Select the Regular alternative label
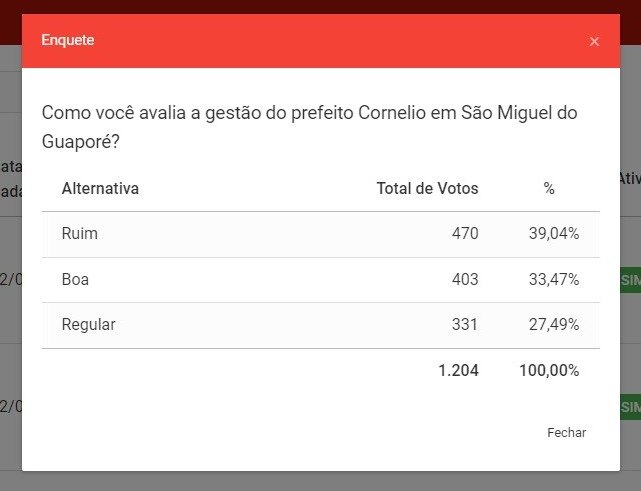Image resolution: width=641 pixels, height=491 pixels. pyautogui.click(x=89, y=325)
